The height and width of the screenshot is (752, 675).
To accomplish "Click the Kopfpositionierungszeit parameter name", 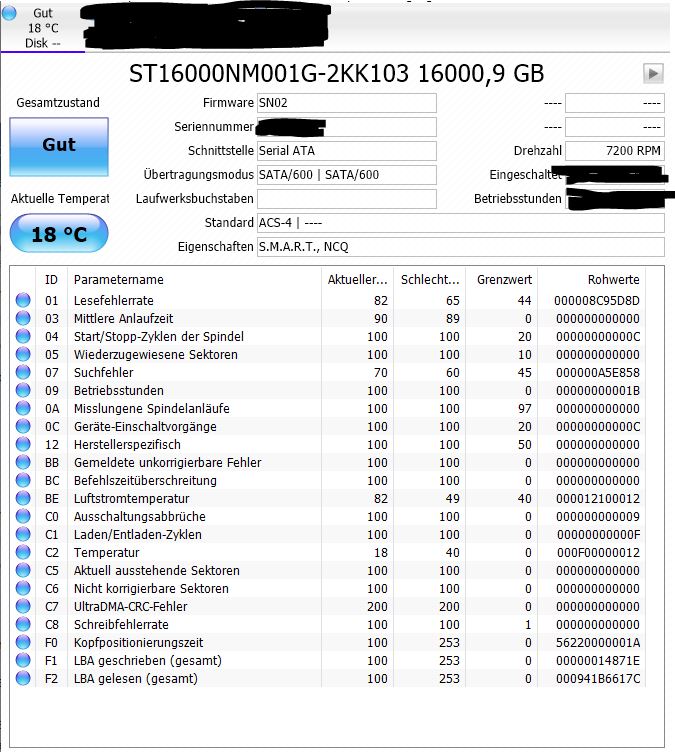I will [138, 643].
